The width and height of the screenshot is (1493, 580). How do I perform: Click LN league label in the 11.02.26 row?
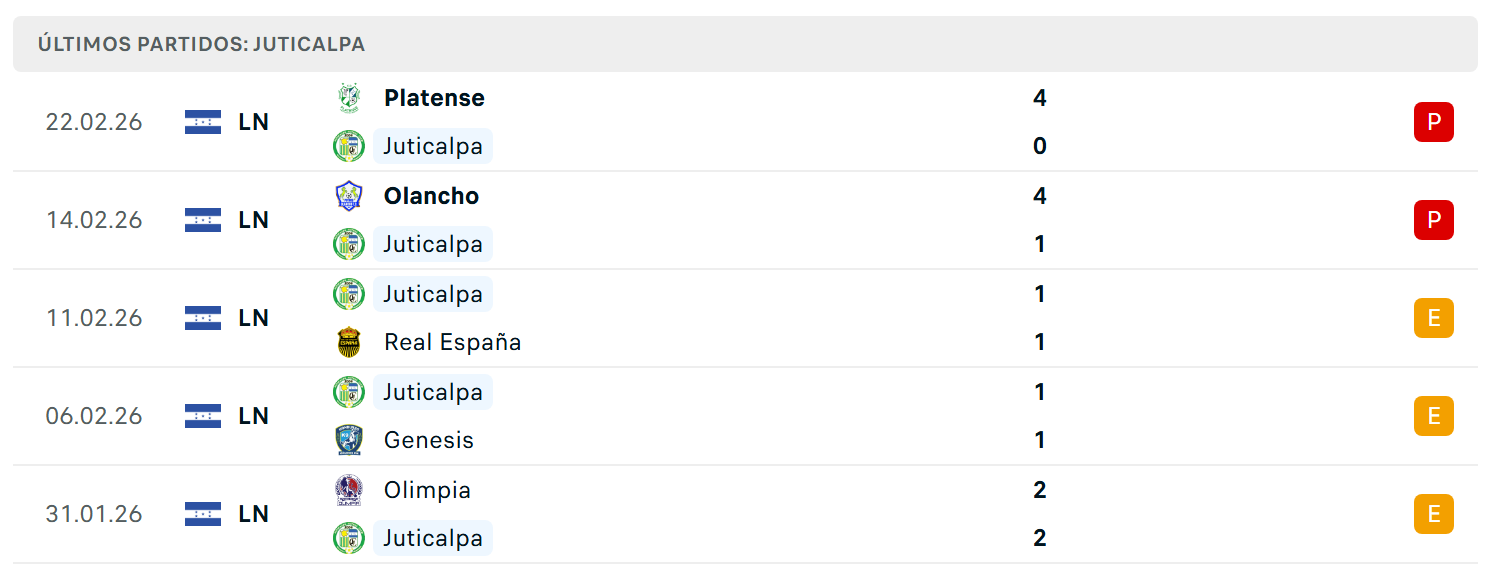click(254, 318)
